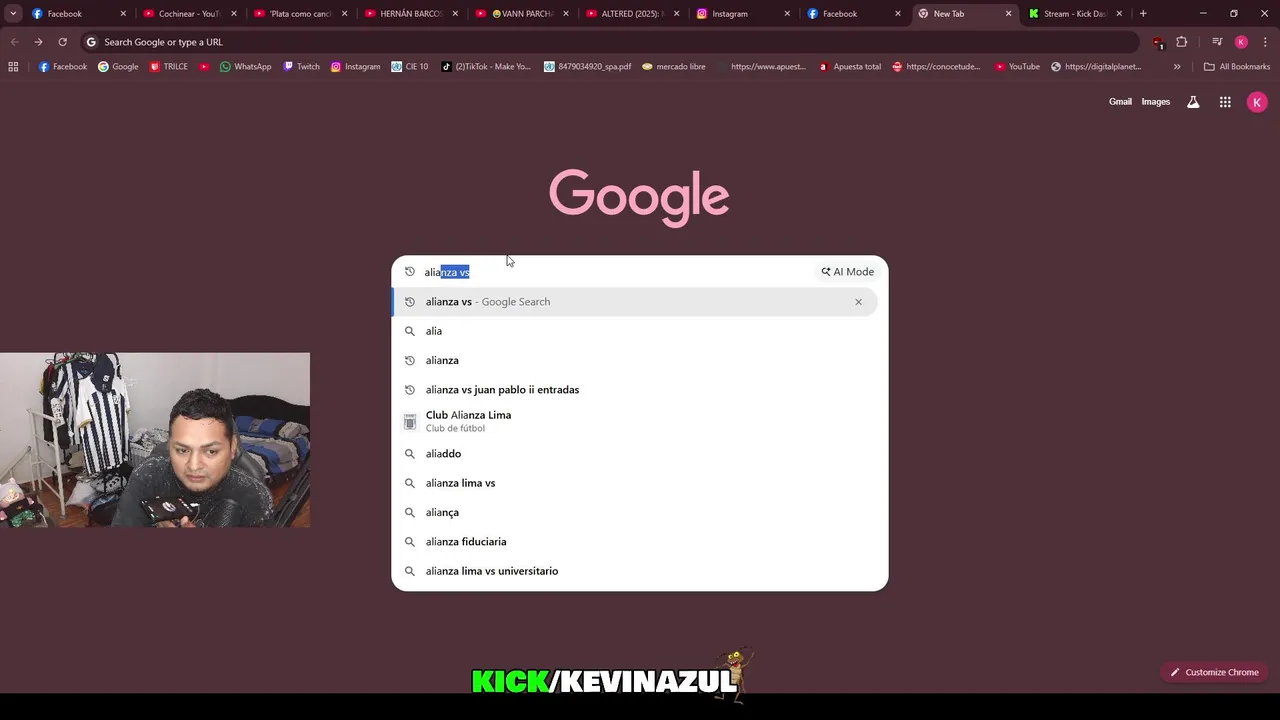The image size is (1280, 720).
Task: Open the tab search chevron in tab strip
Action: (13, 14)
